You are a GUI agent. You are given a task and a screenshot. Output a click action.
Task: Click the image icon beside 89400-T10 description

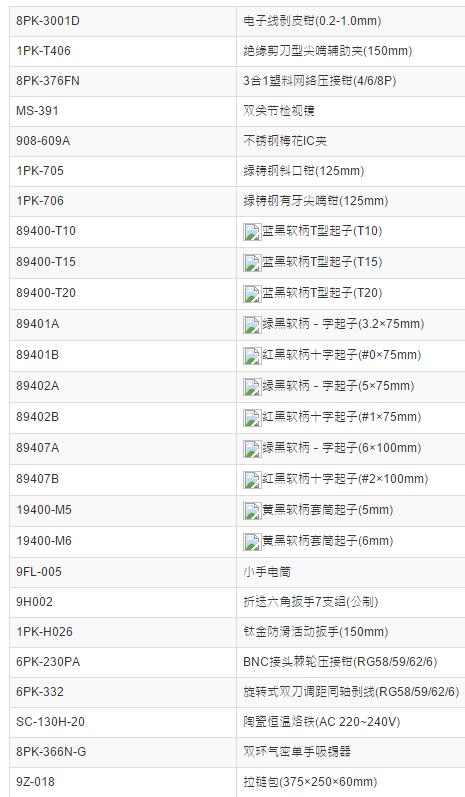[252, 232]
